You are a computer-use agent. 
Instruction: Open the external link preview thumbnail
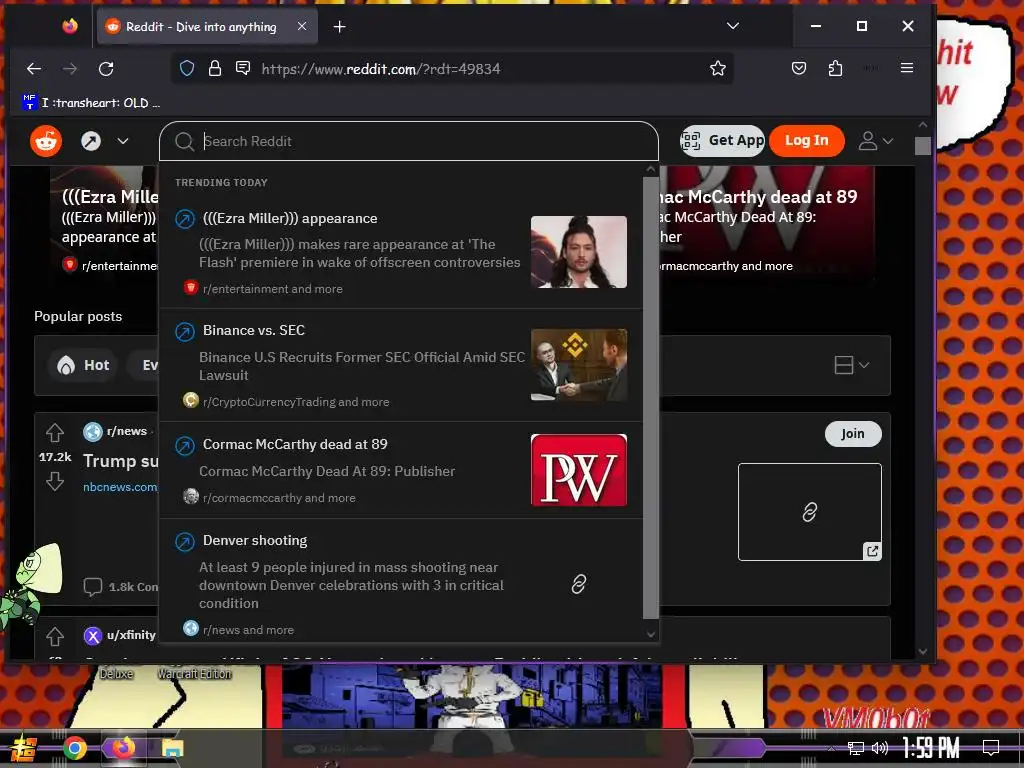[x=809, y=512]
